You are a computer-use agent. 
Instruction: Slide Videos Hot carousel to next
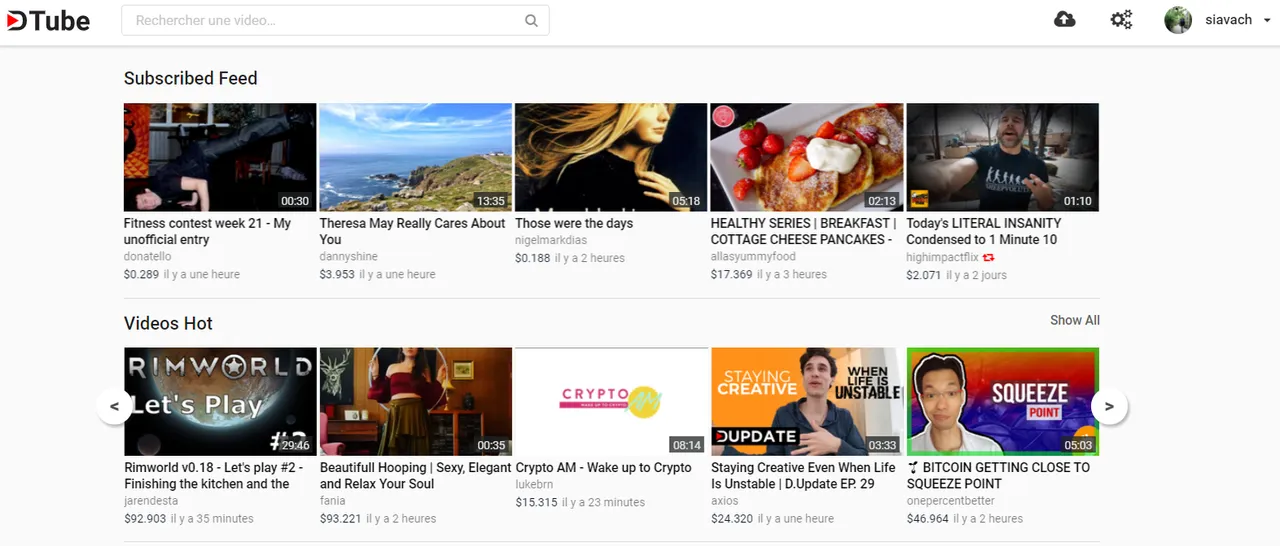pyautogui.click(x=1109, y=406)
